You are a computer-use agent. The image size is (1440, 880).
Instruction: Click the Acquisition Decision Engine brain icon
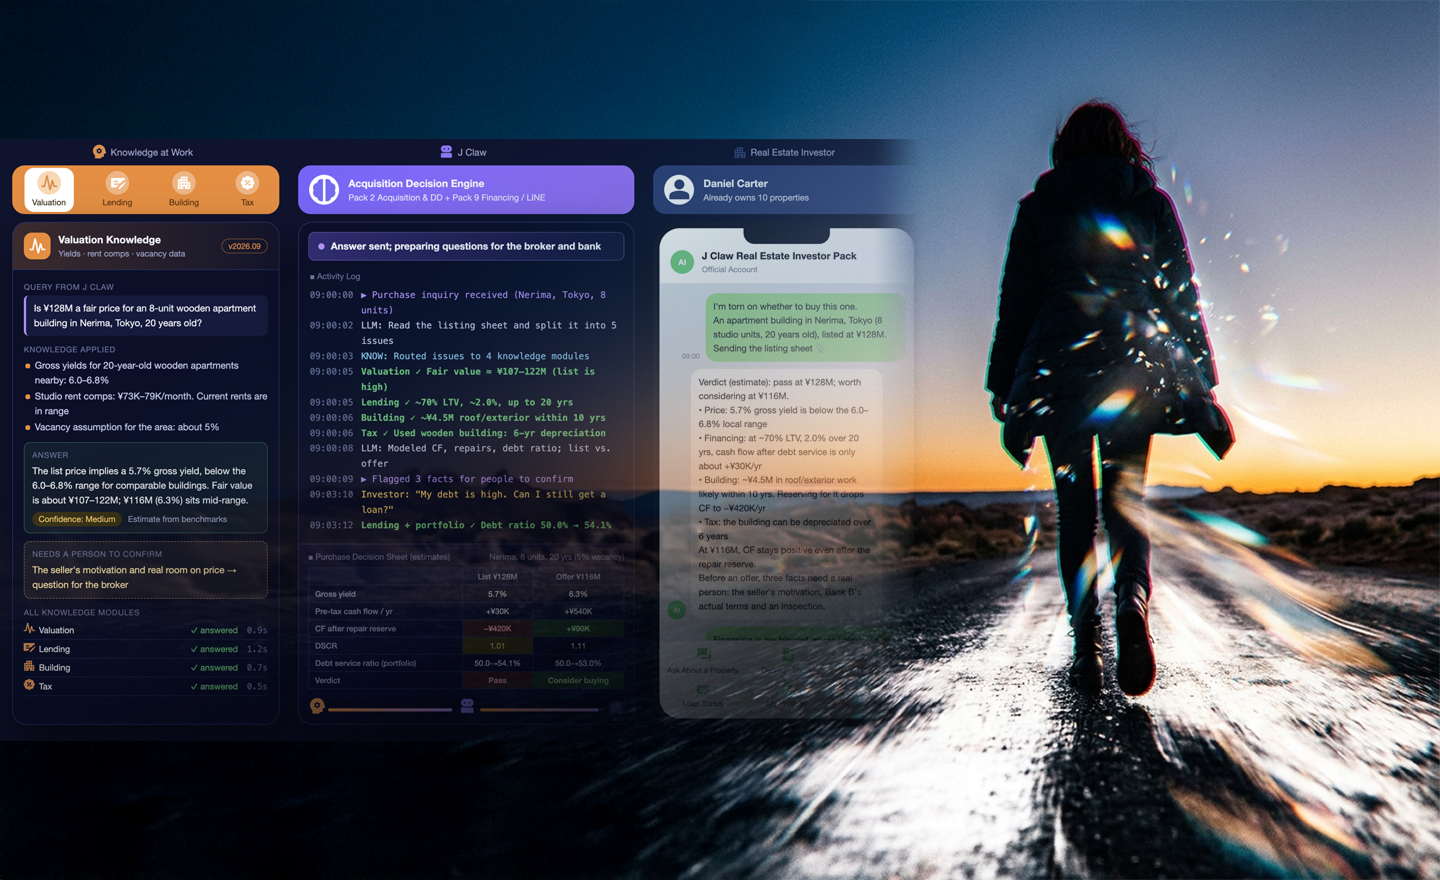point(324,190)
